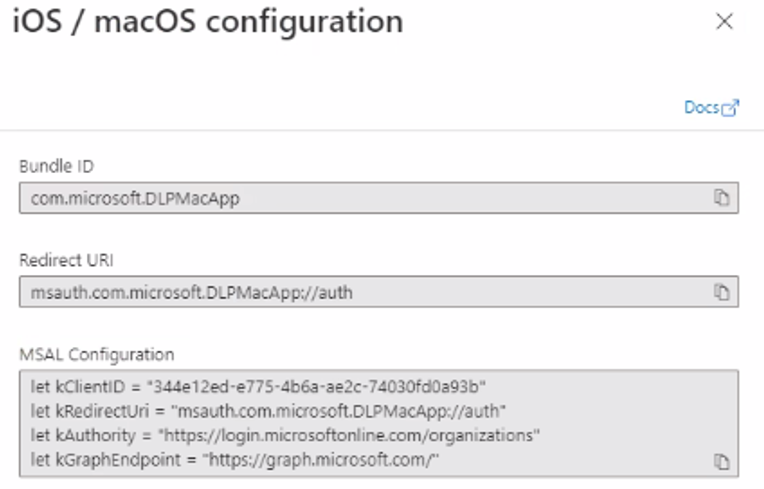Open the Docs link
This screenshot has width=764, height=489.
[x=702, y=107]
